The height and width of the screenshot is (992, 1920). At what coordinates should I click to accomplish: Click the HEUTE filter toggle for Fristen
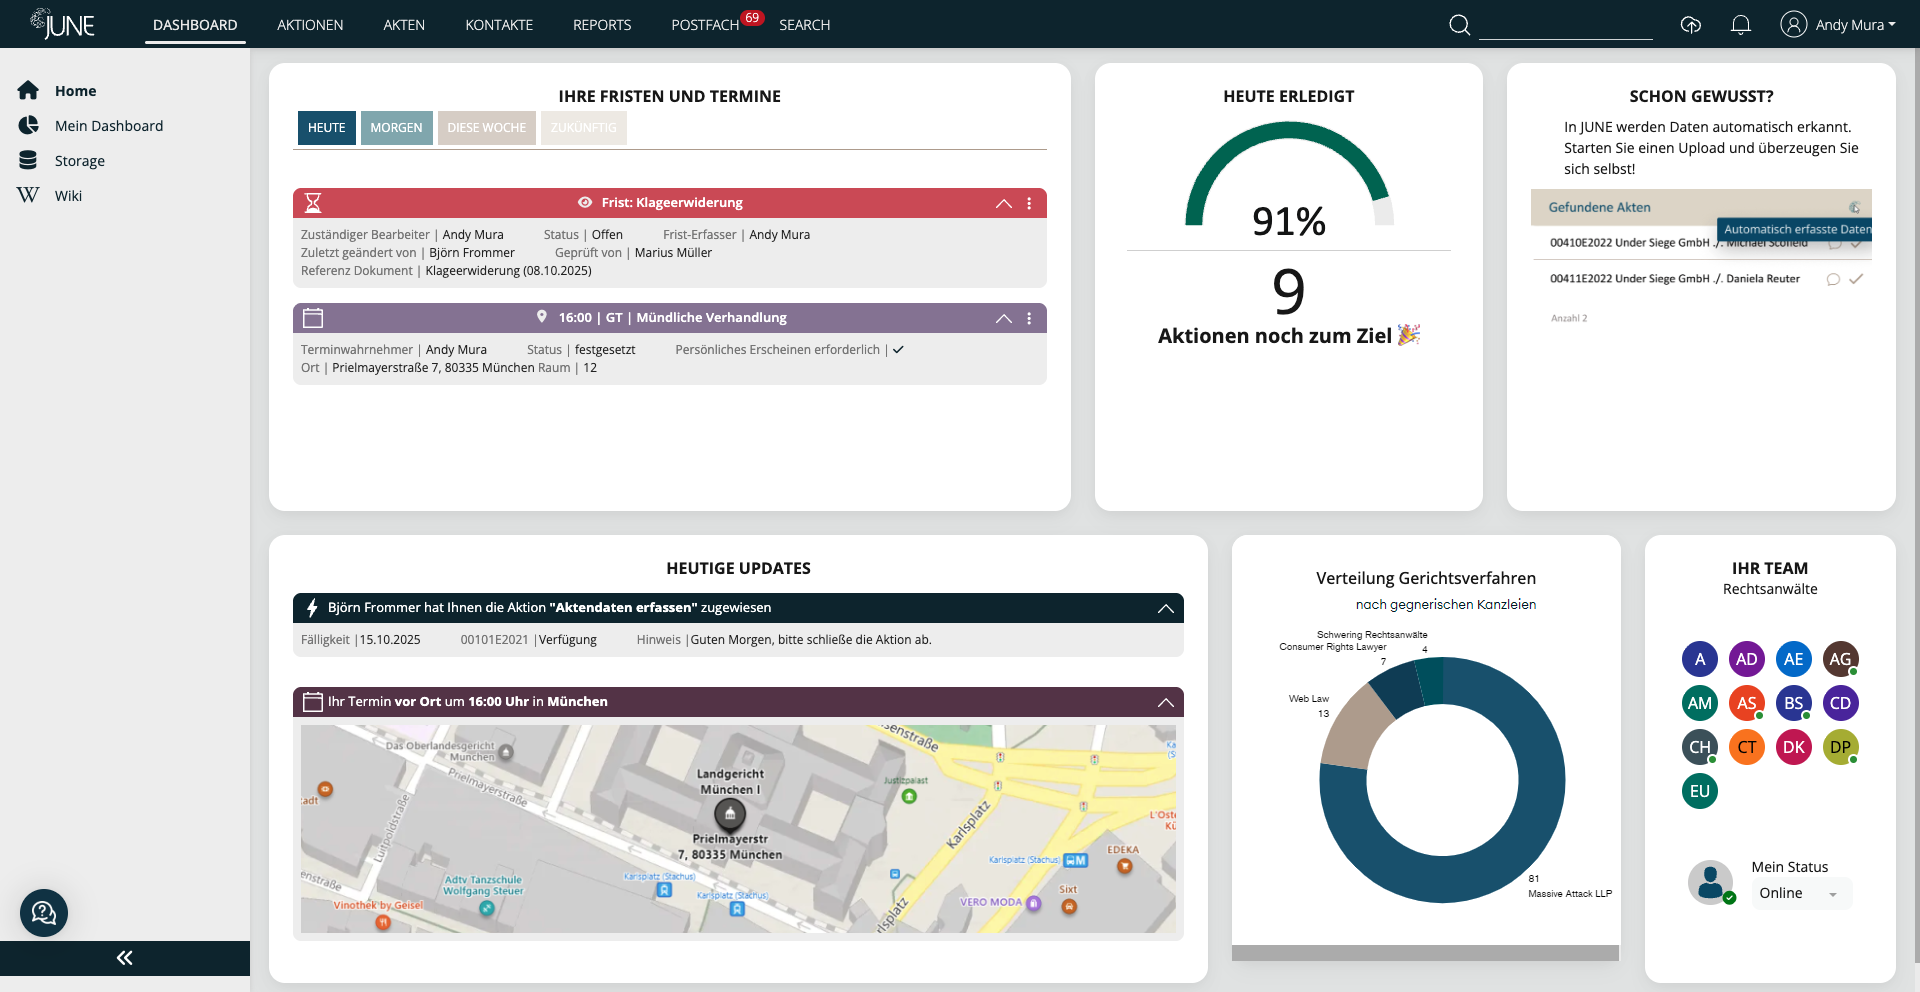click(326, 128)
